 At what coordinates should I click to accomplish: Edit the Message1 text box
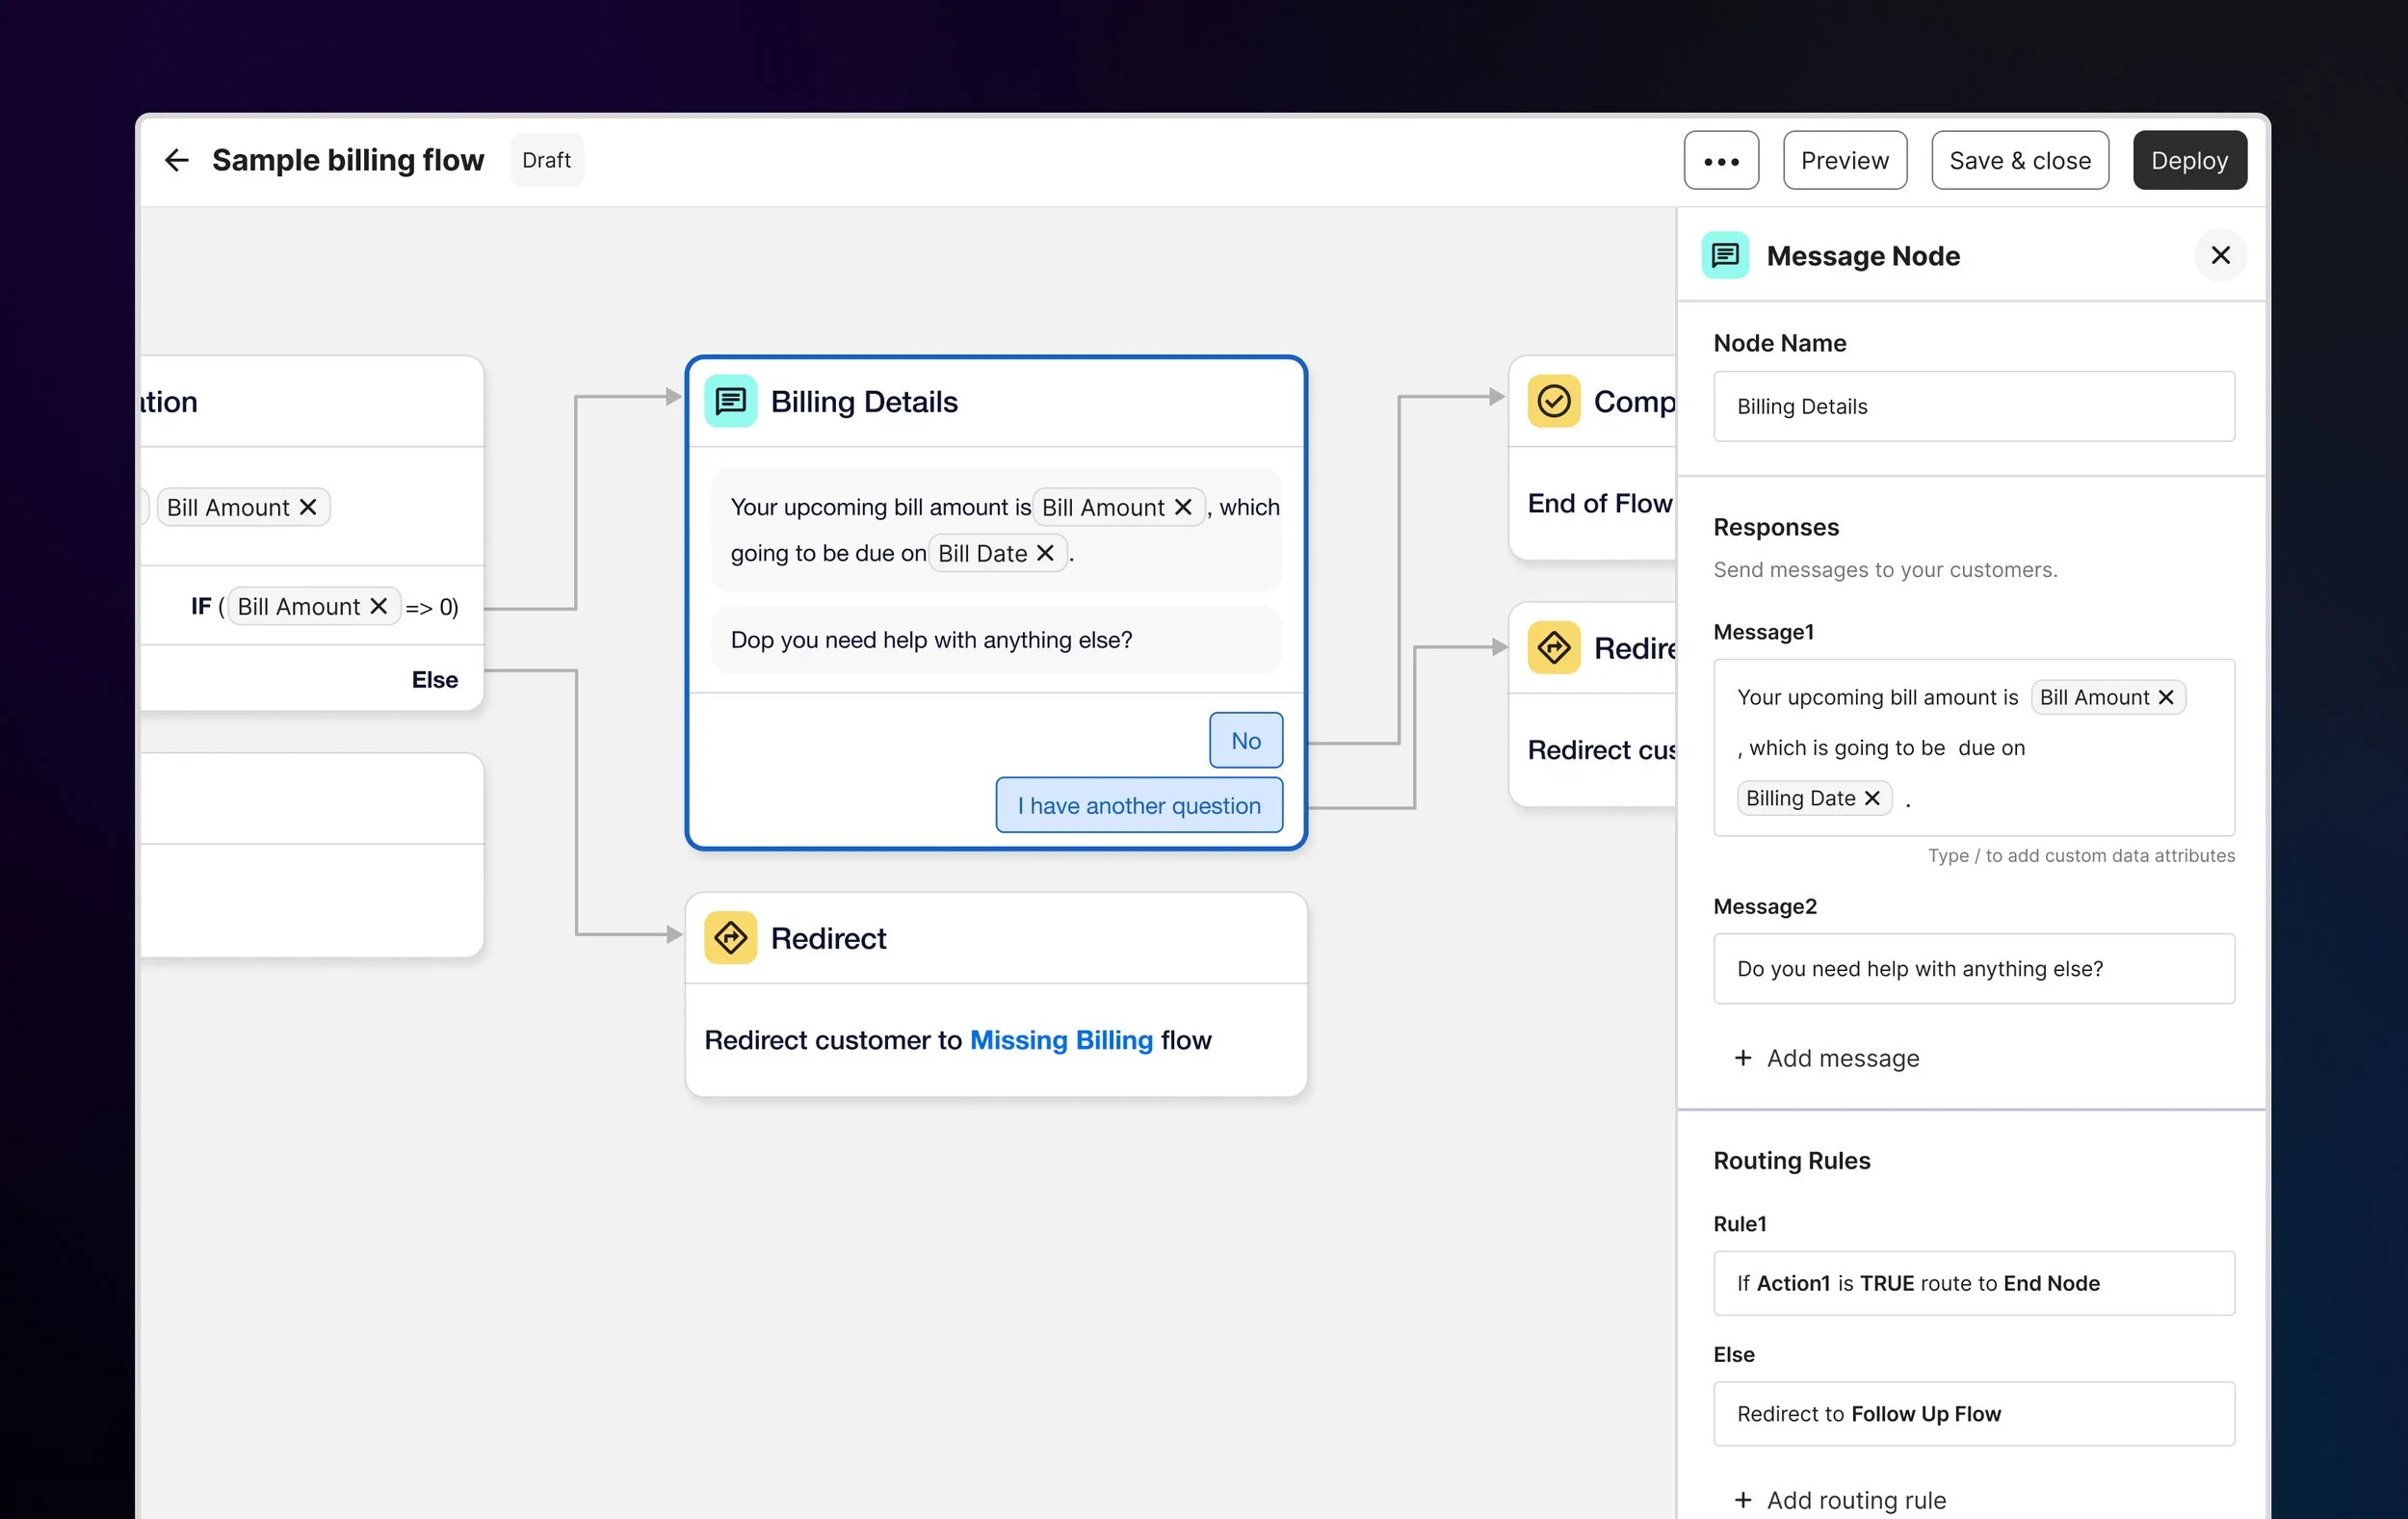click(x=1974, y=747)
